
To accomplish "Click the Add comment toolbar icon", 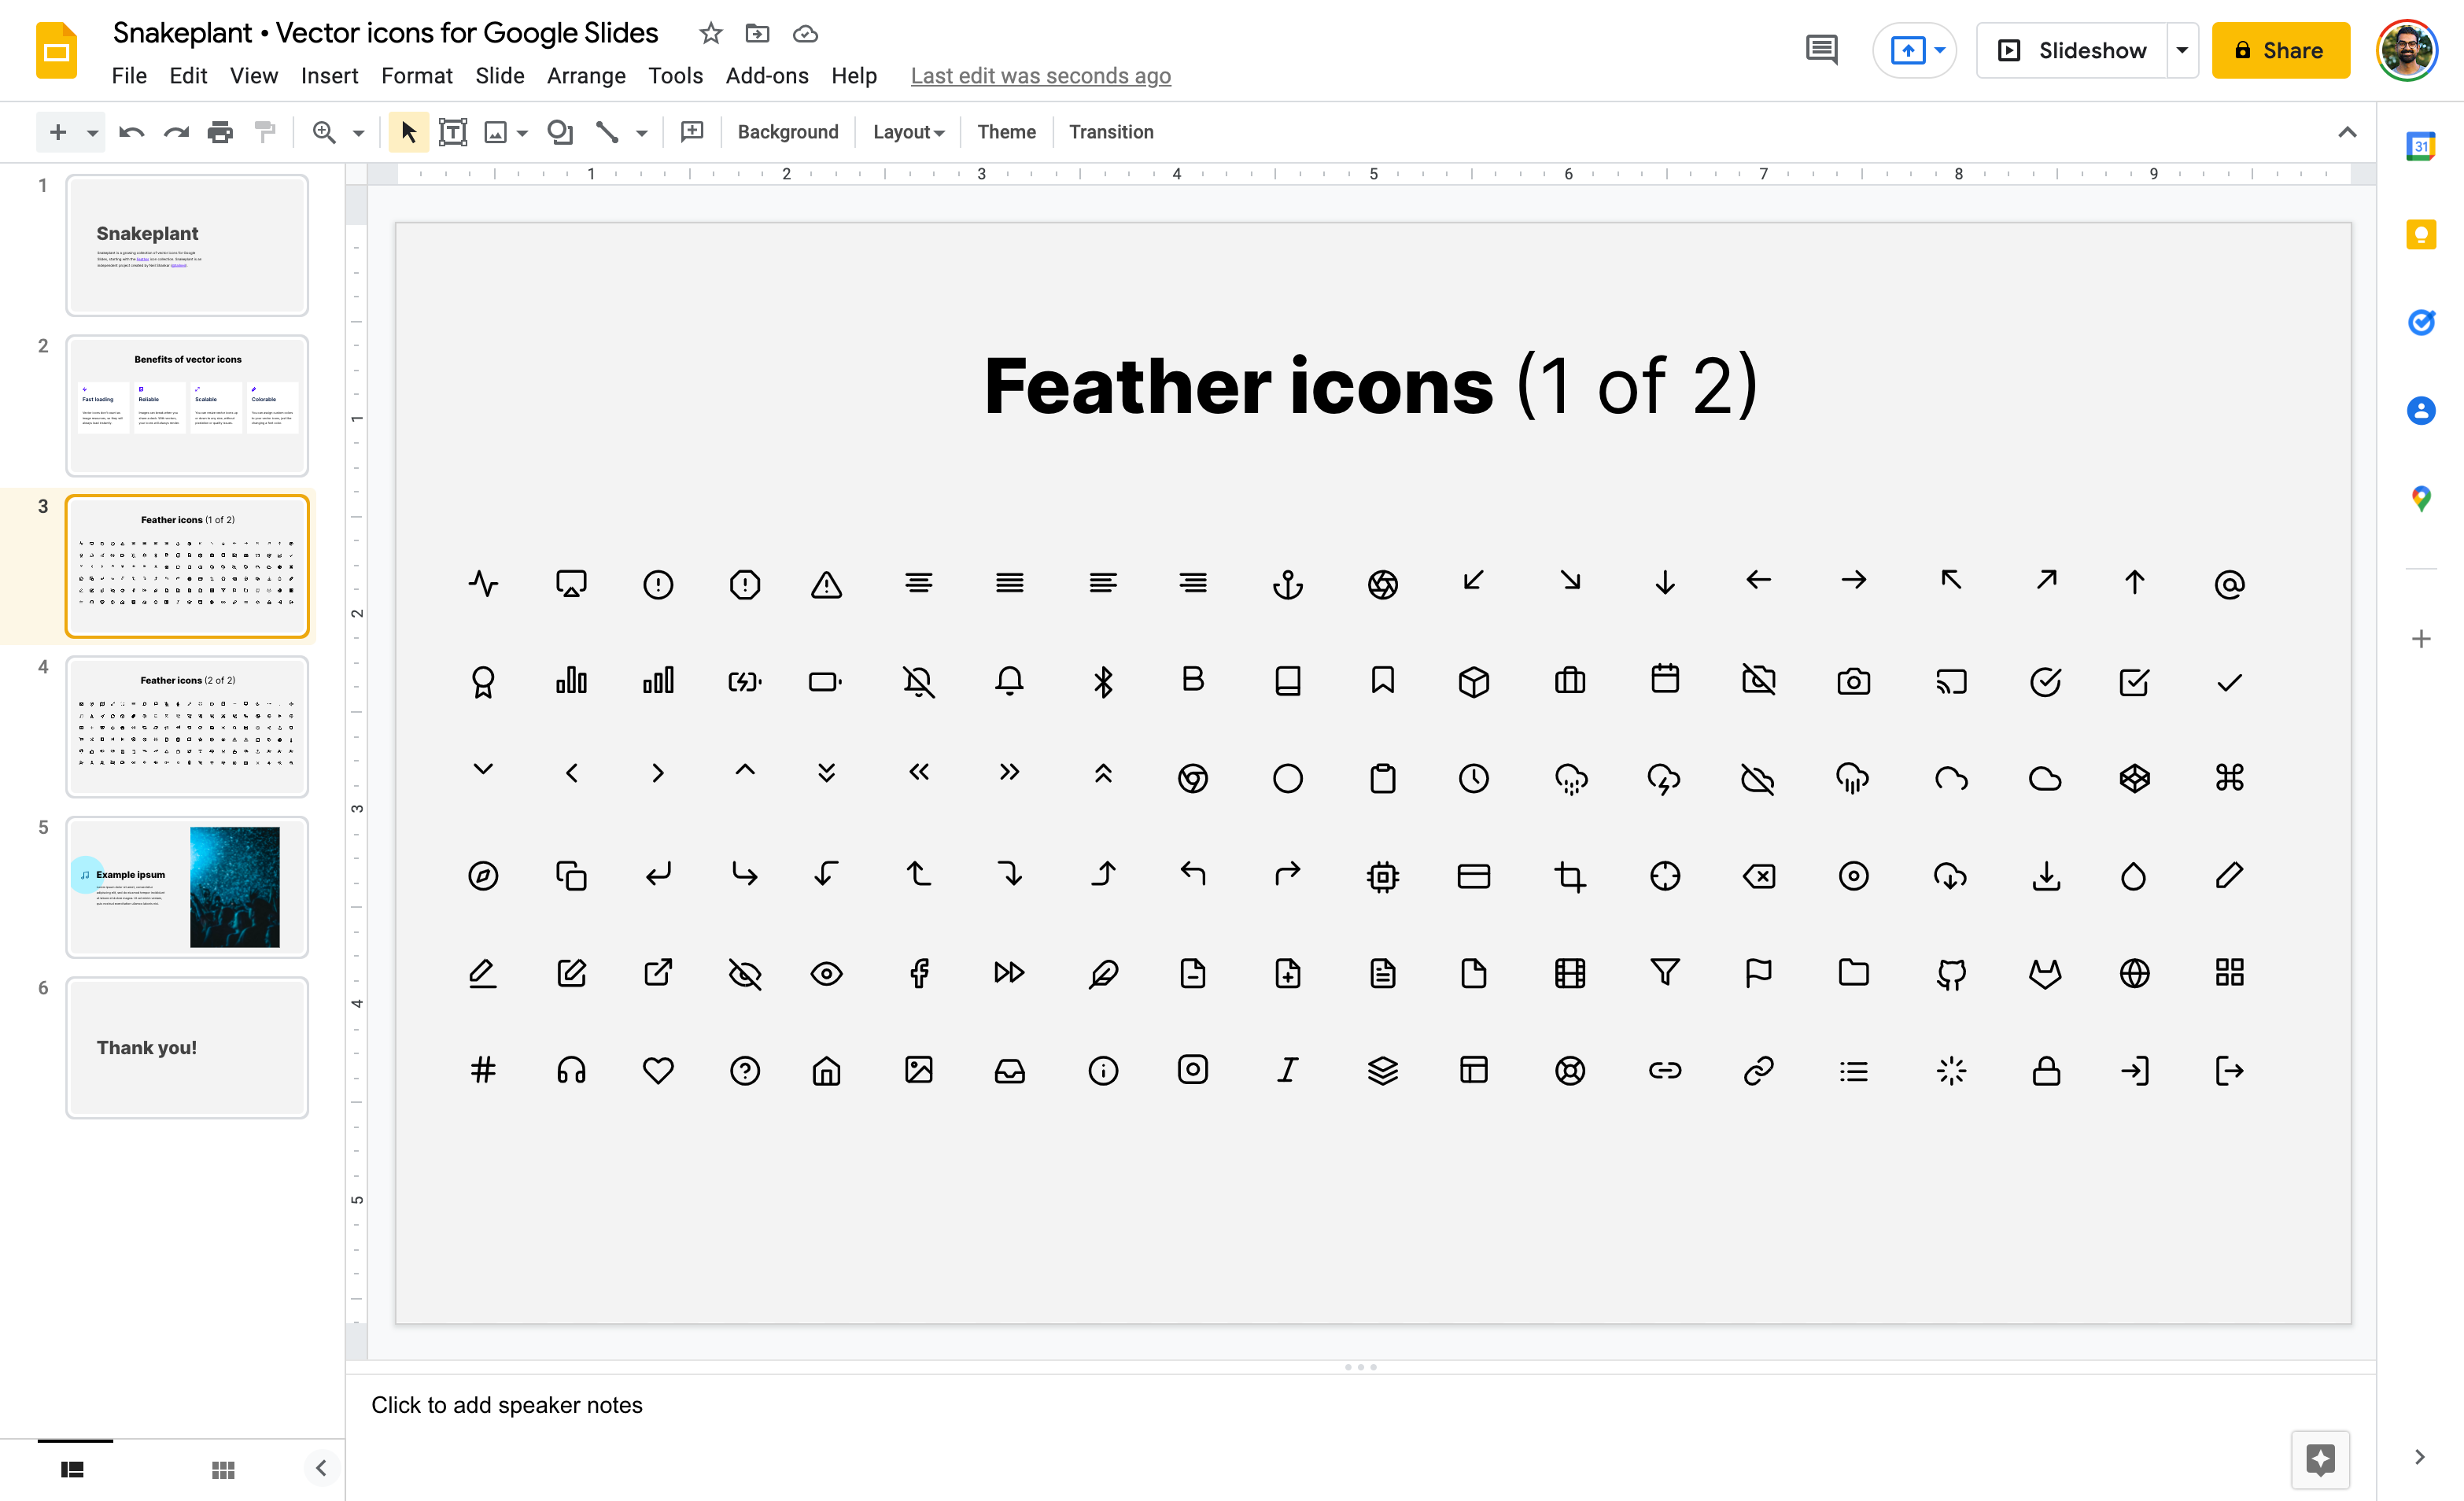I will point(692,132).
